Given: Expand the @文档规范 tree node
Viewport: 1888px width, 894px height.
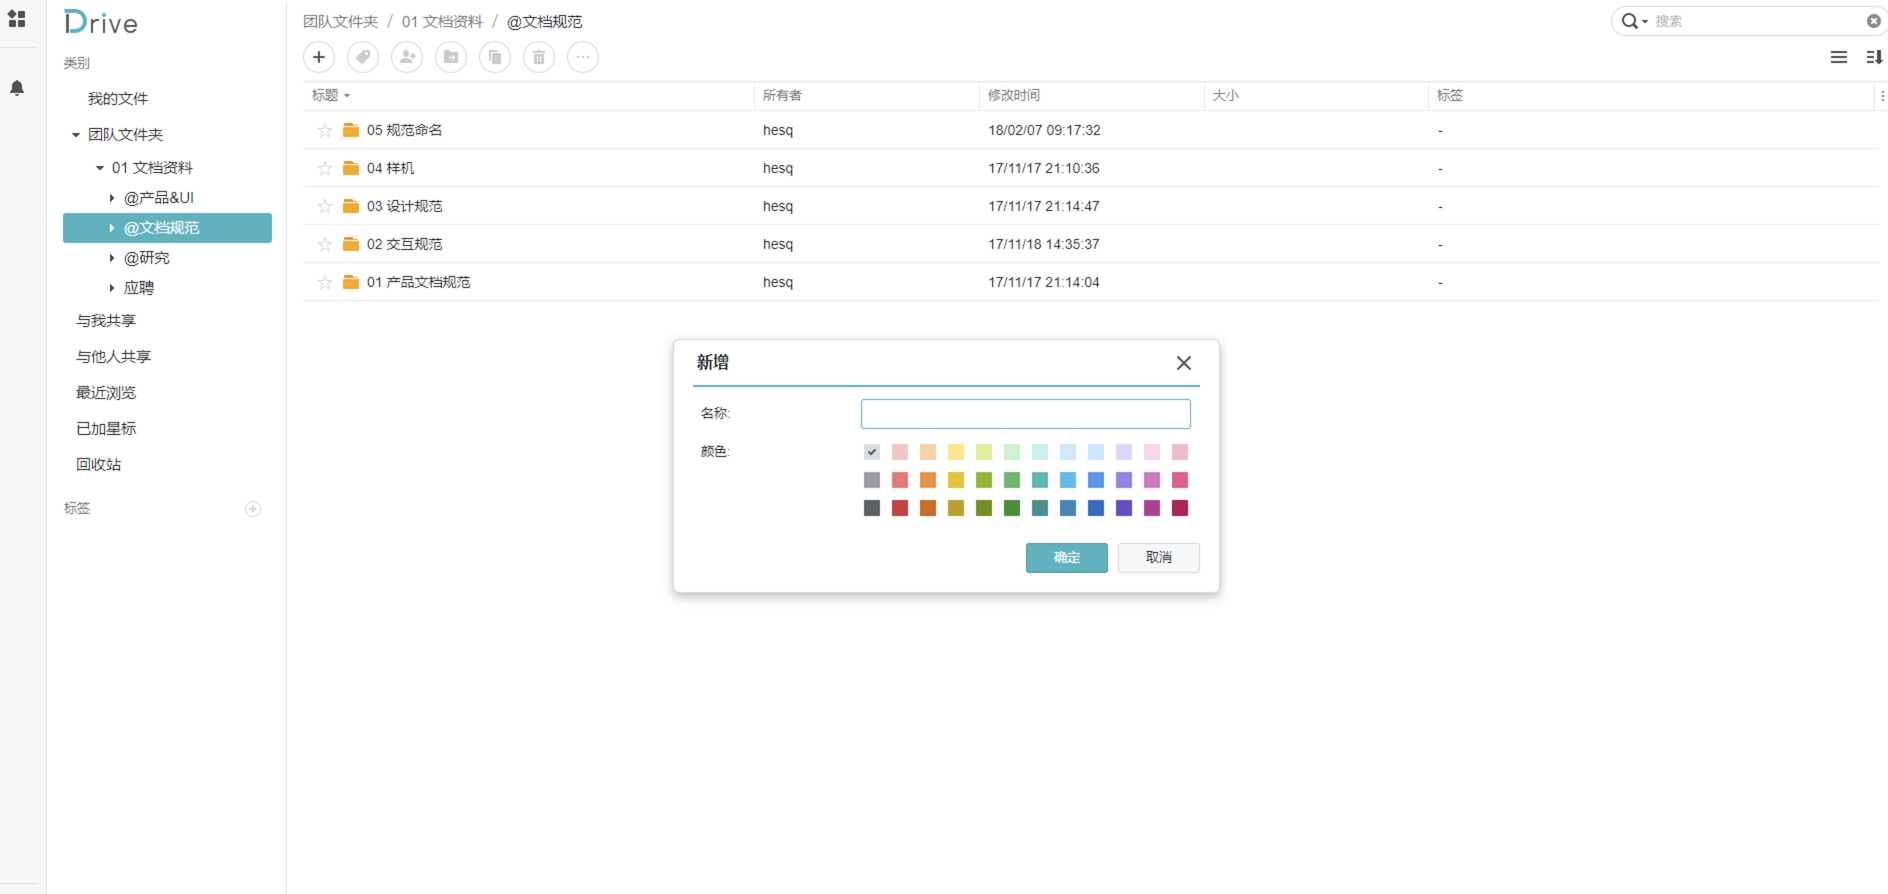Looking at the screenshot, I should point(112,228).
